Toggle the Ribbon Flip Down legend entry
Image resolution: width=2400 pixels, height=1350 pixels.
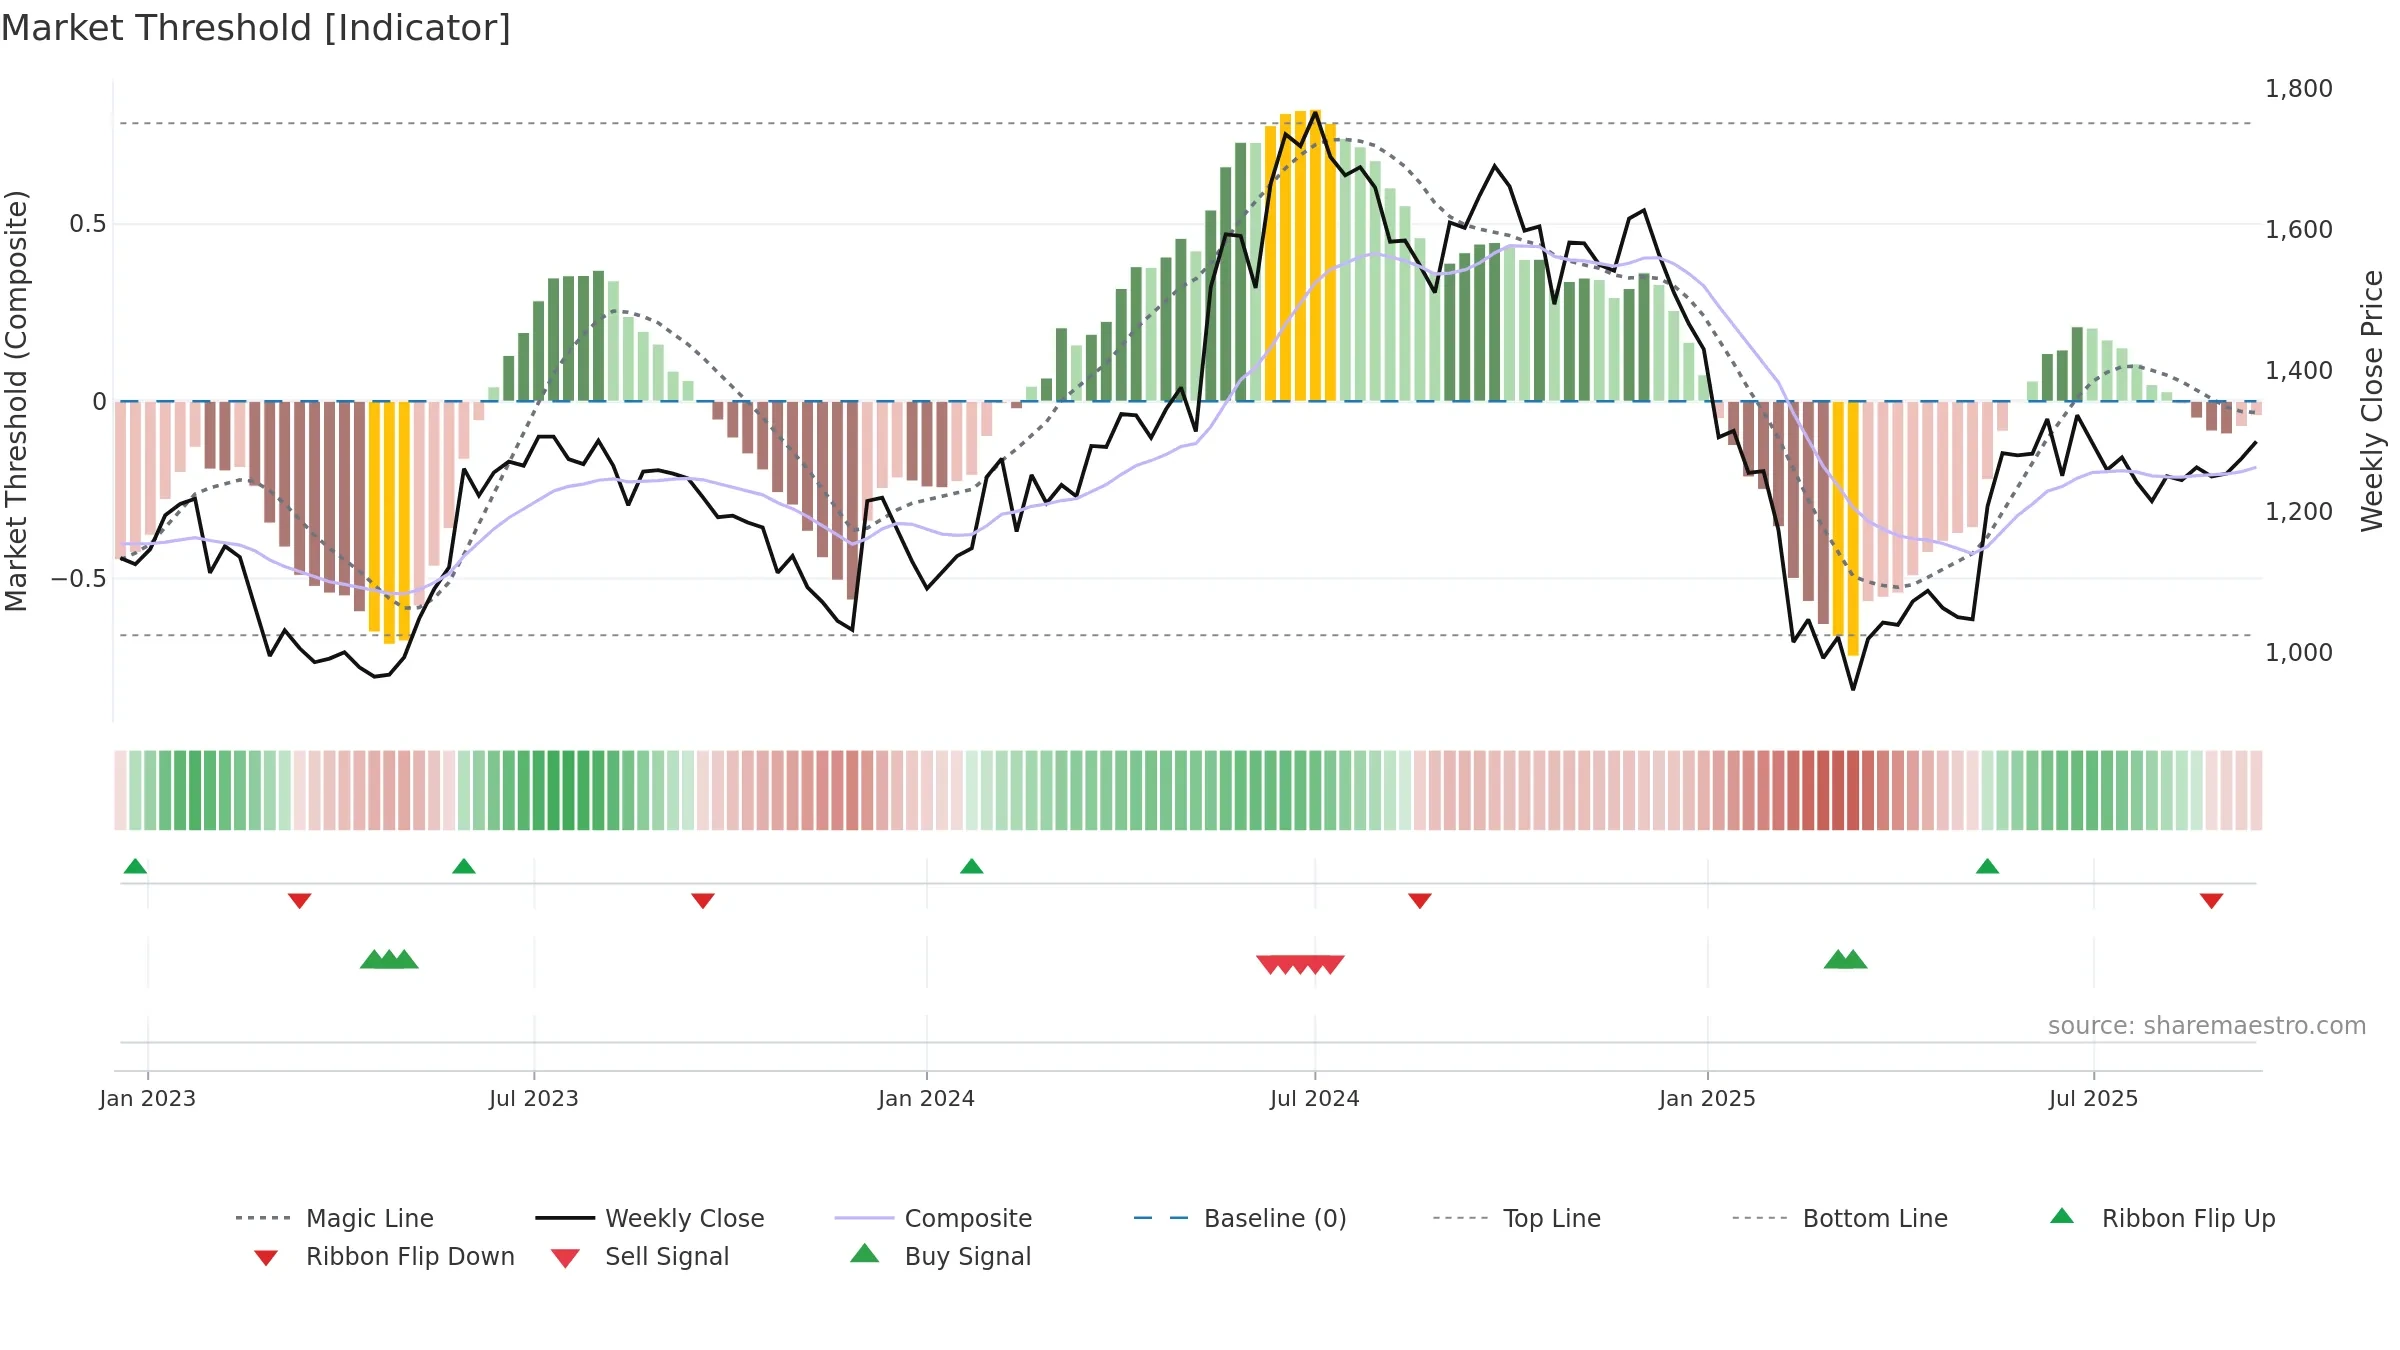[383, 1256]
